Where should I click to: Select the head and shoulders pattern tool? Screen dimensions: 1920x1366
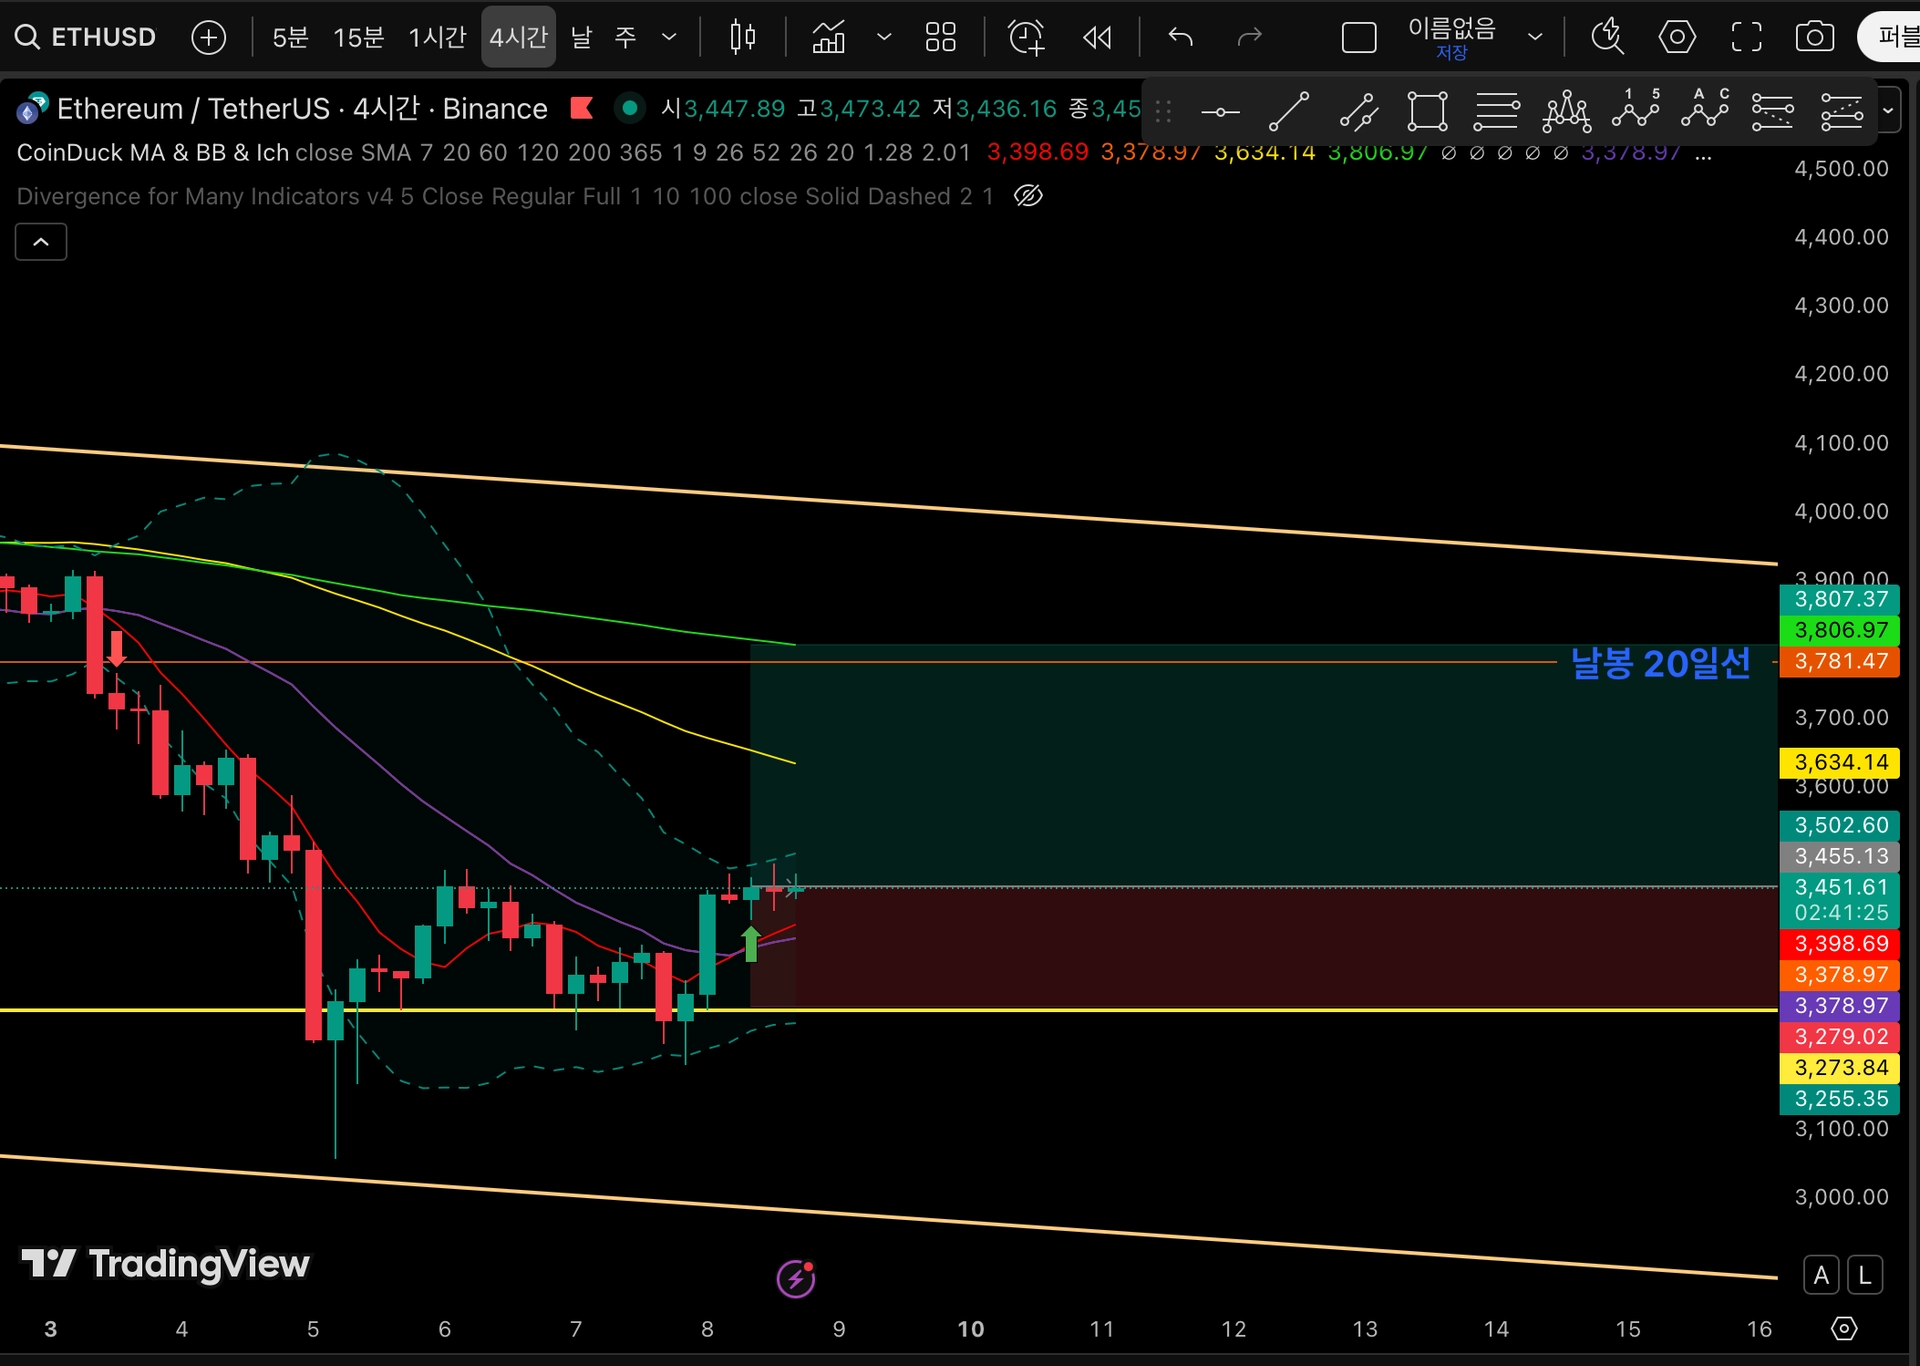[1566, 112]
